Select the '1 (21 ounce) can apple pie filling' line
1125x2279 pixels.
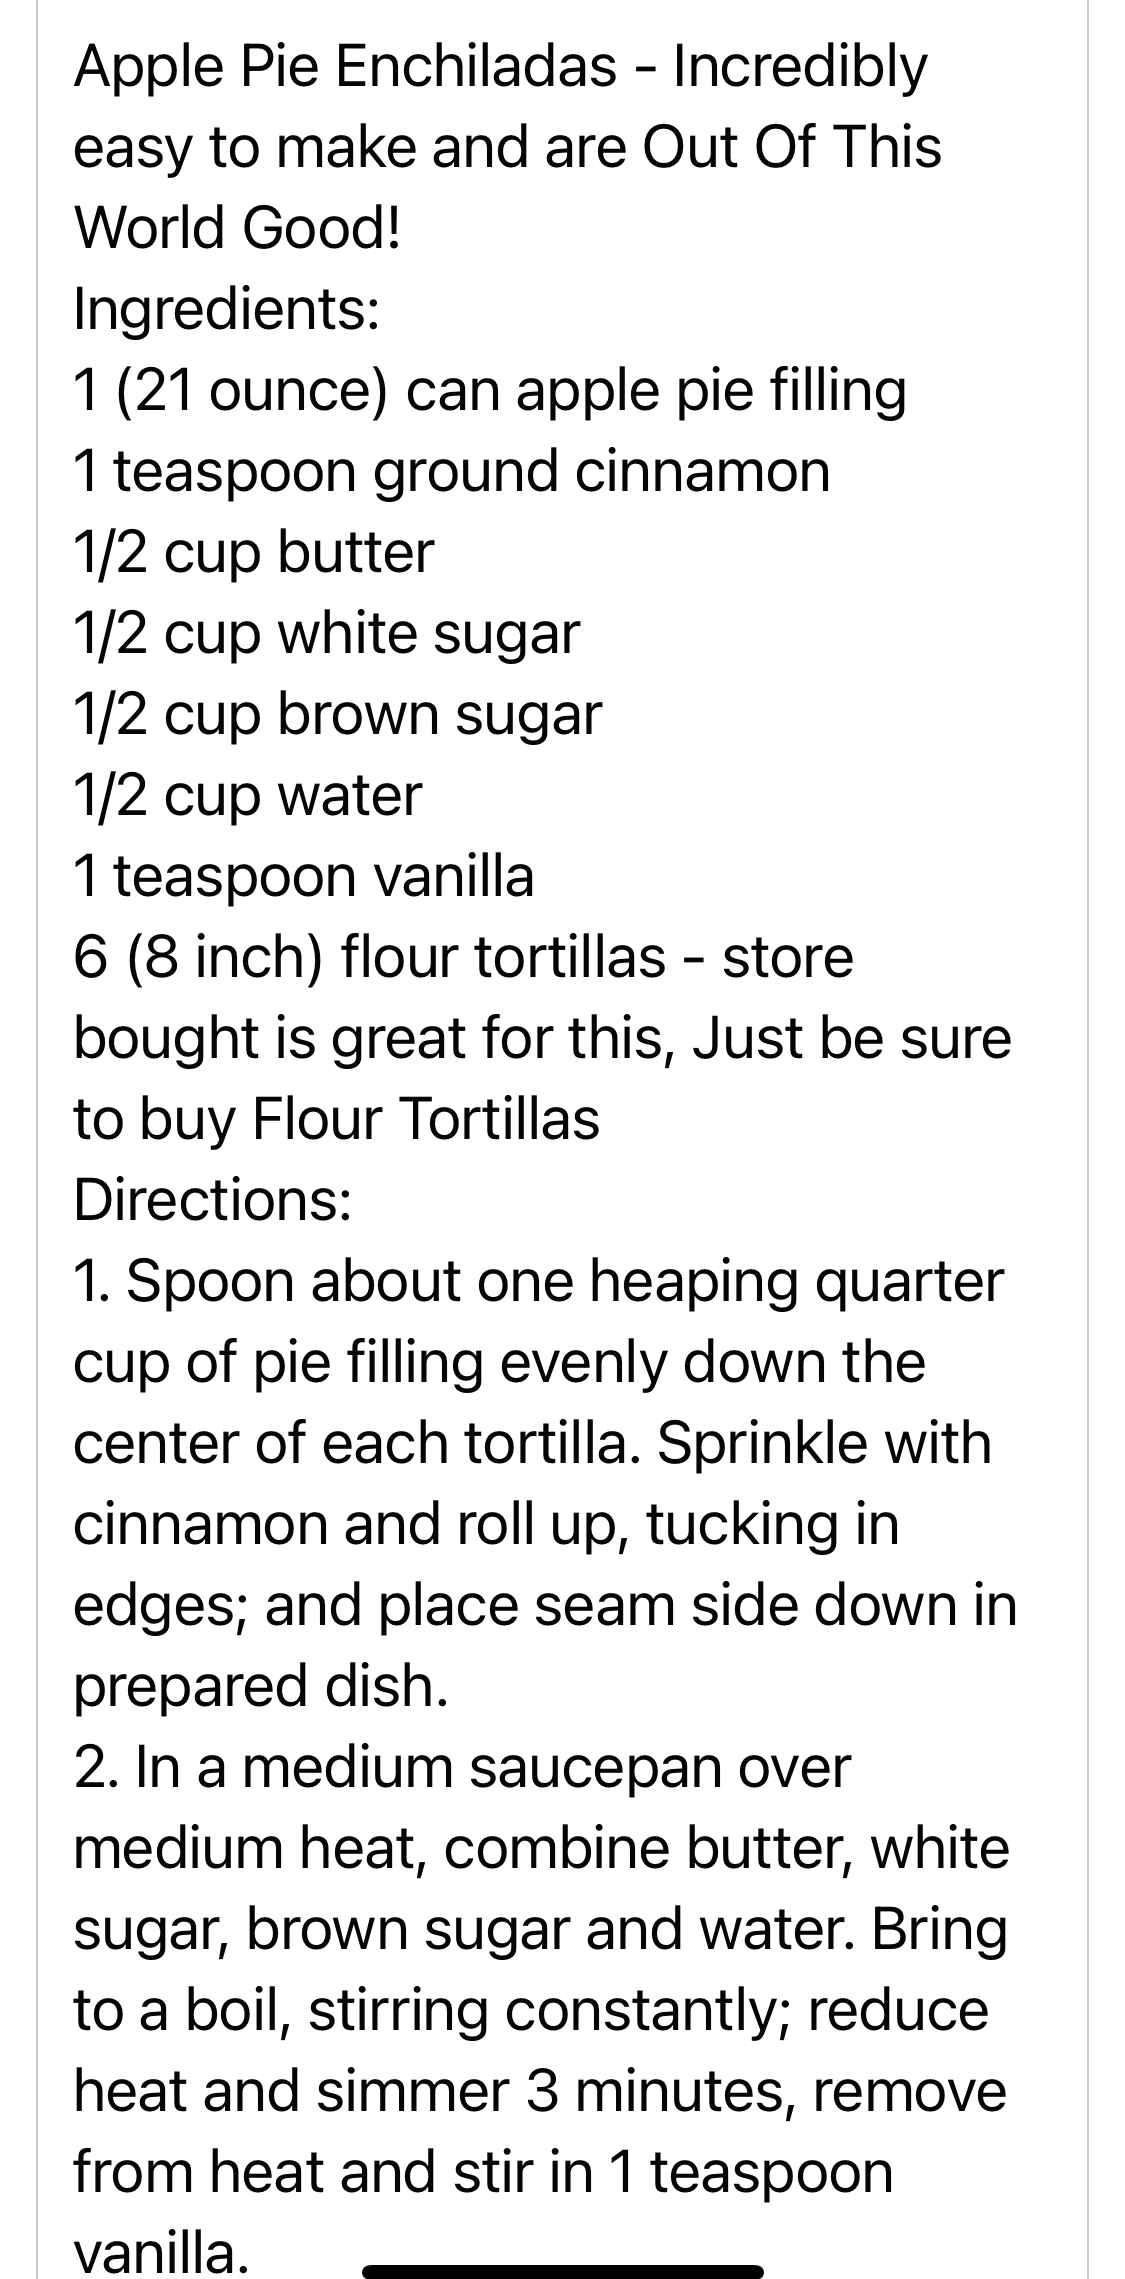[490, 391]
